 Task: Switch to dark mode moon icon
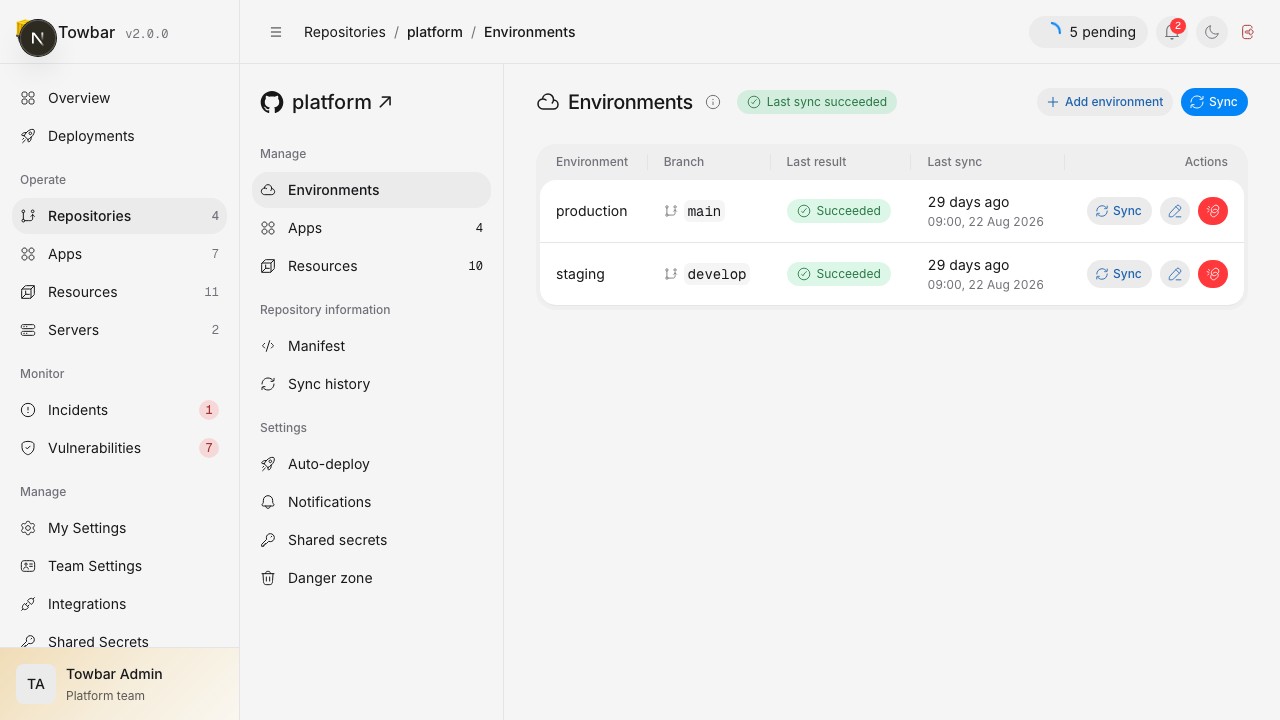click(x=1212, y=32)
